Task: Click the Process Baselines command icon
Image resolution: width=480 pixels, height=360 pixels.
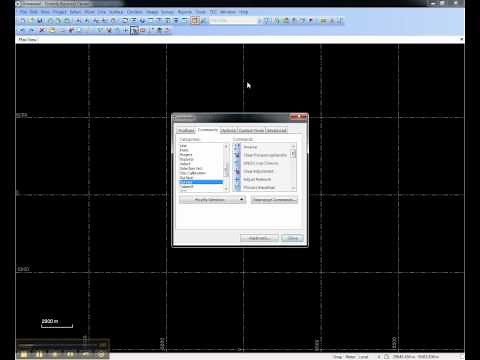Action: coord(237,188)
